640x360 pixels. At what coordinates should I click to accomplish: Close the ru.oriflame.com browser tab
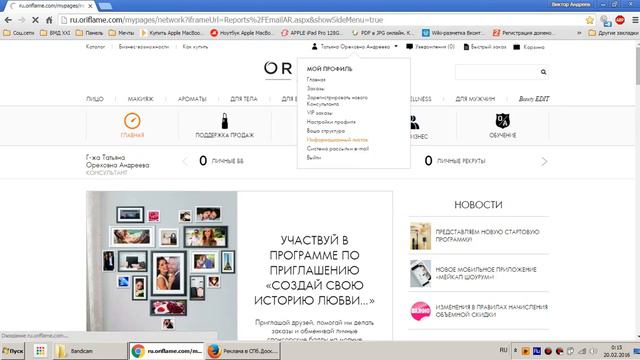[x=90, y=6]
